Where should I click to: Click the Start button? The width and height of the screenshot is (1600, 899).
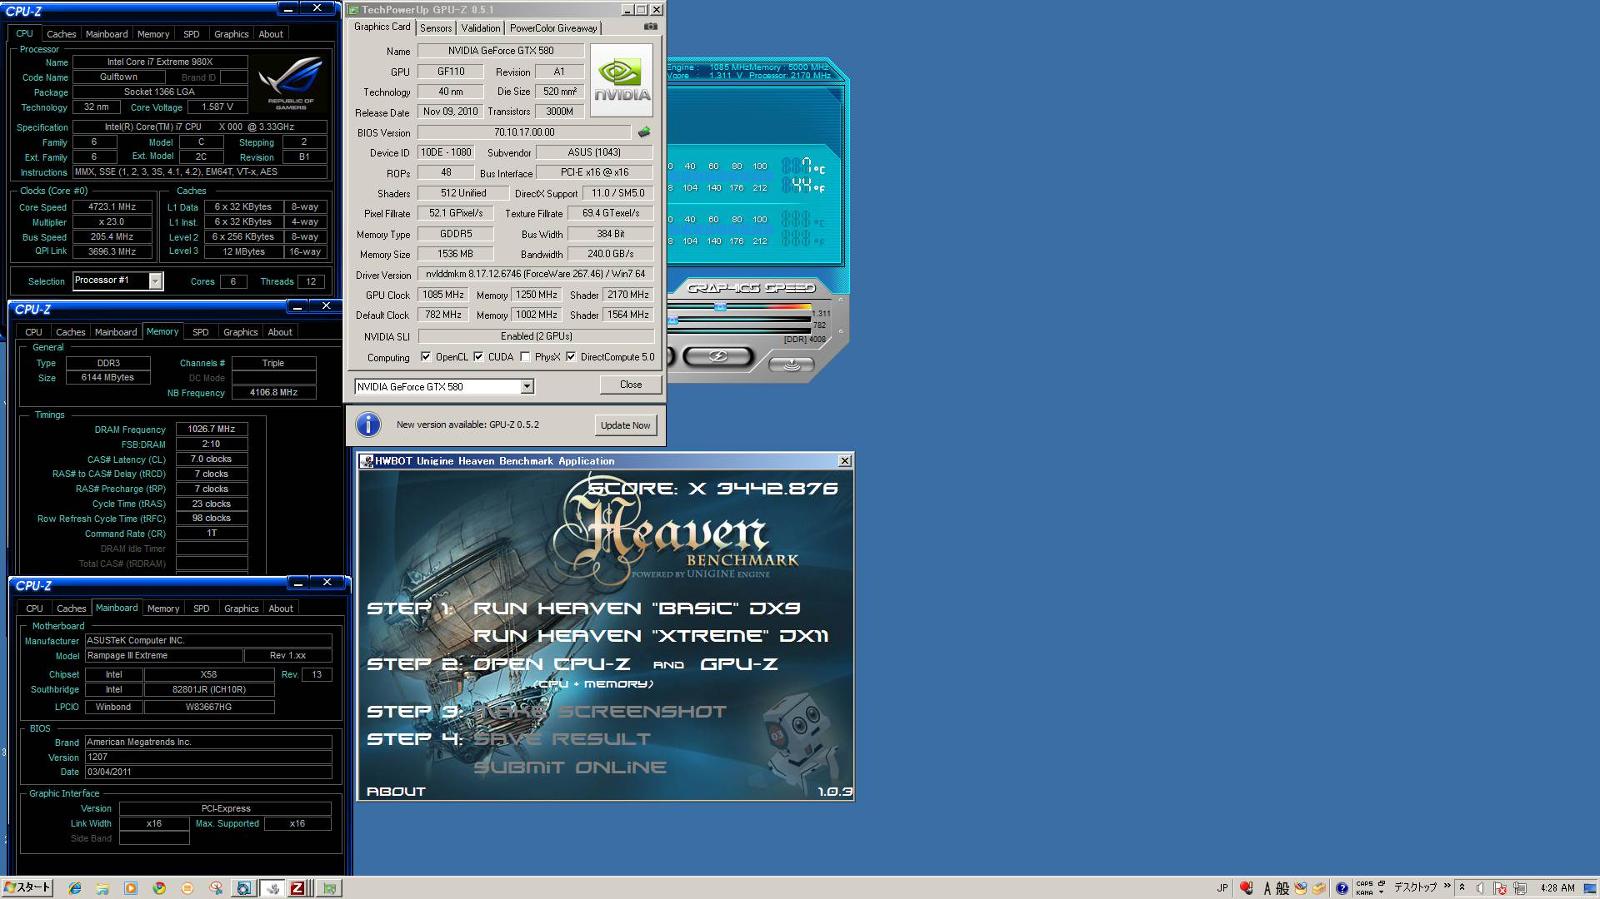(x=27, y=888)
